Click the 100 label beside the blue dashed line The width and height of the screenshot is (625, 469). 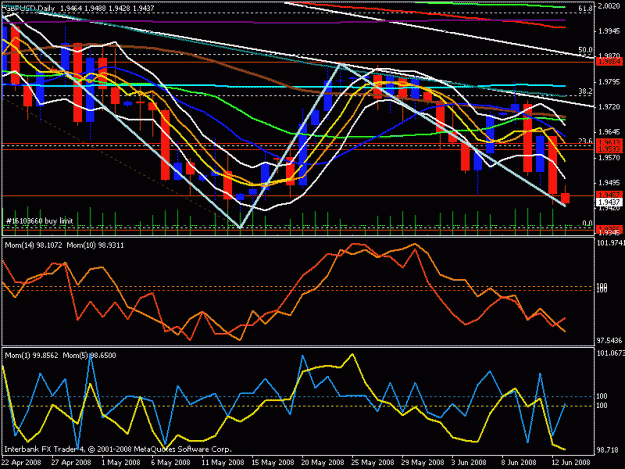[602, 396]
